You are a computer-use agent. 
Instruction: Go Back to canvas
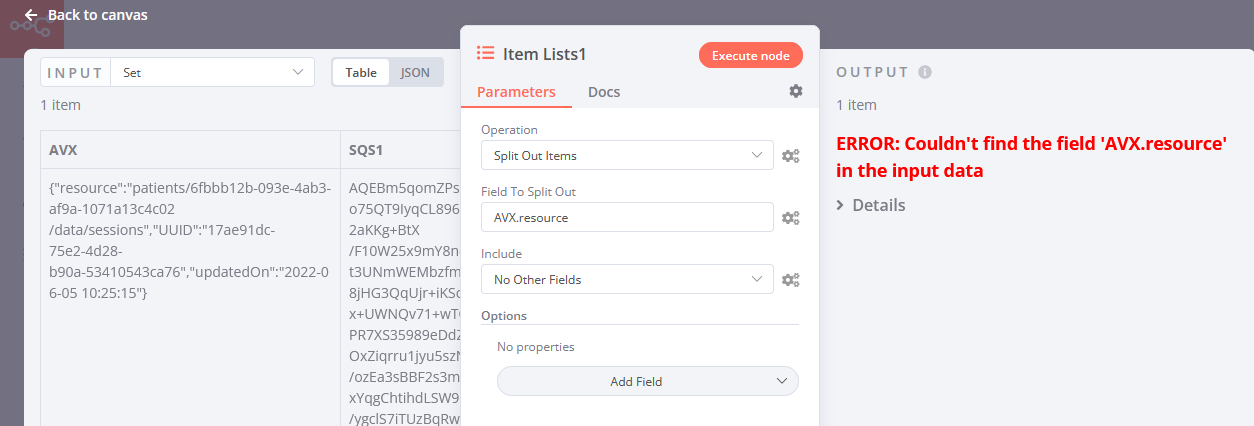tap(98, 15)
